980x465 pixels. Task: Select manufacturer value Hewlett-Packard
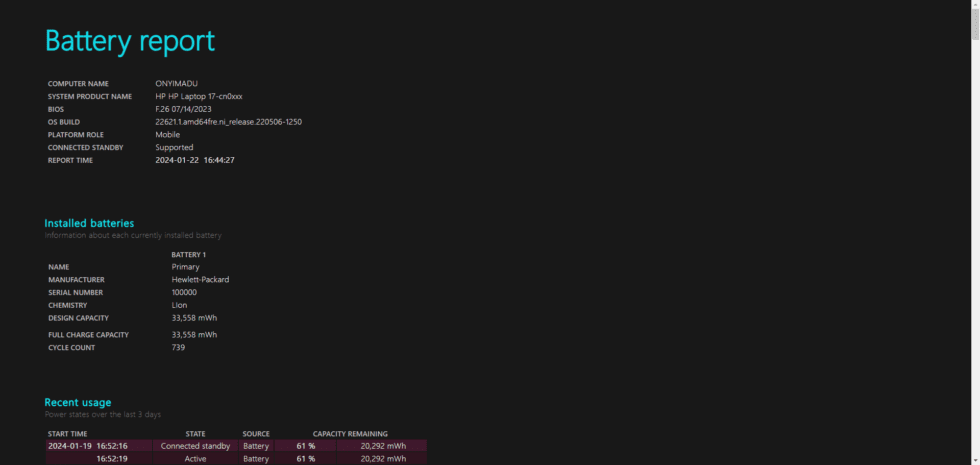coord(201,280)
